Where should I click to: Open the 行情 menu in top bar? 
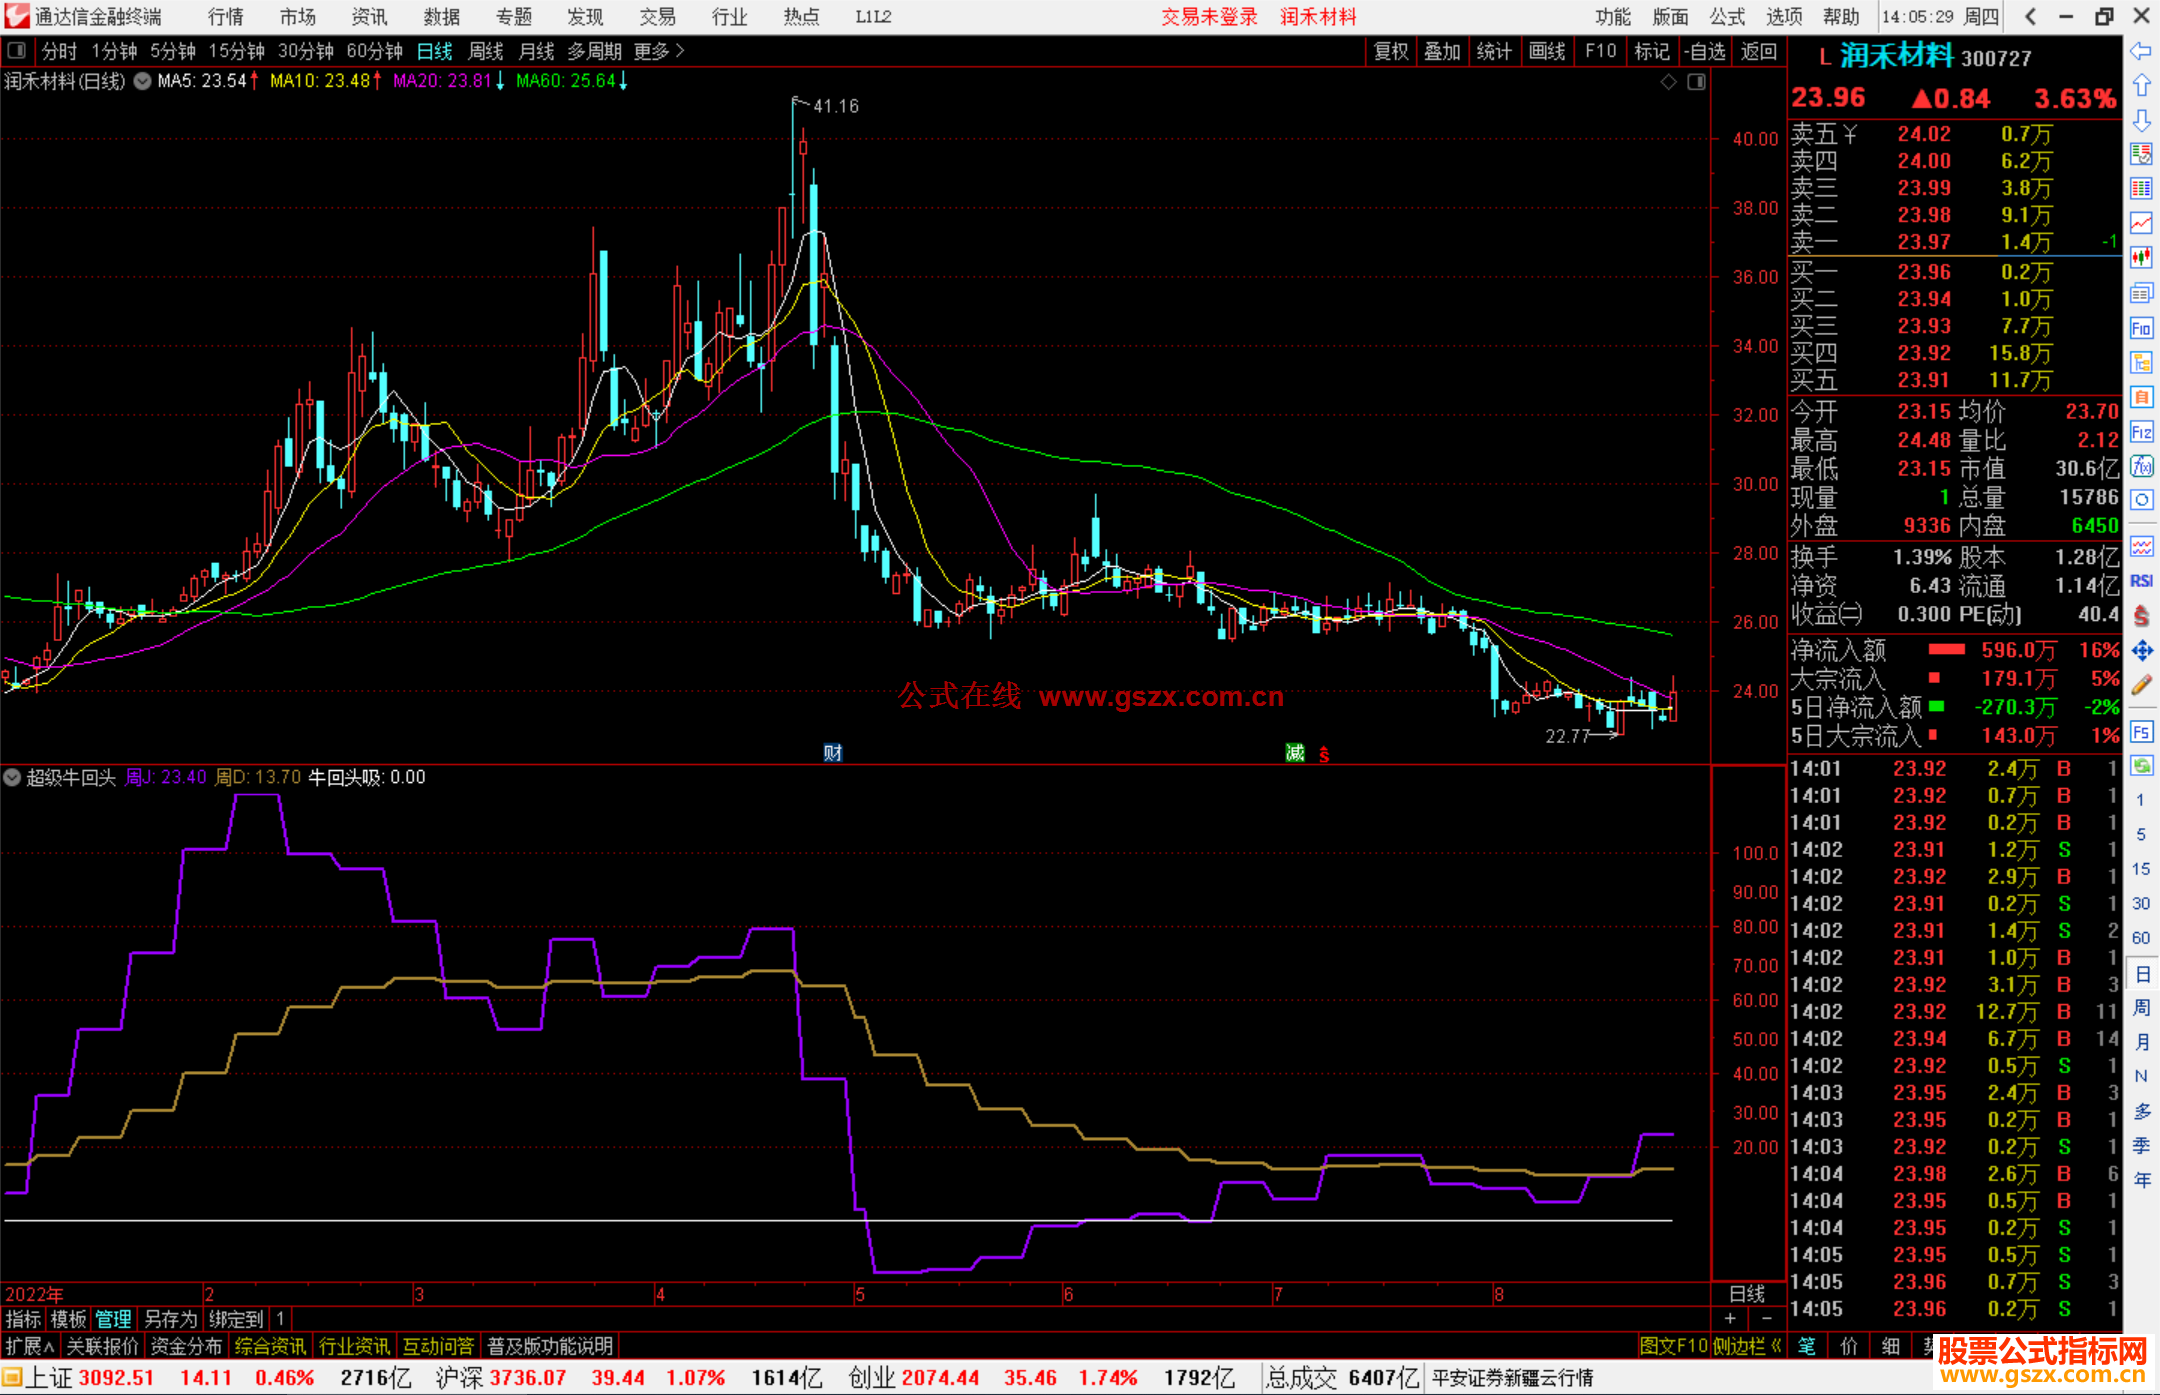(x=225, y=17)
